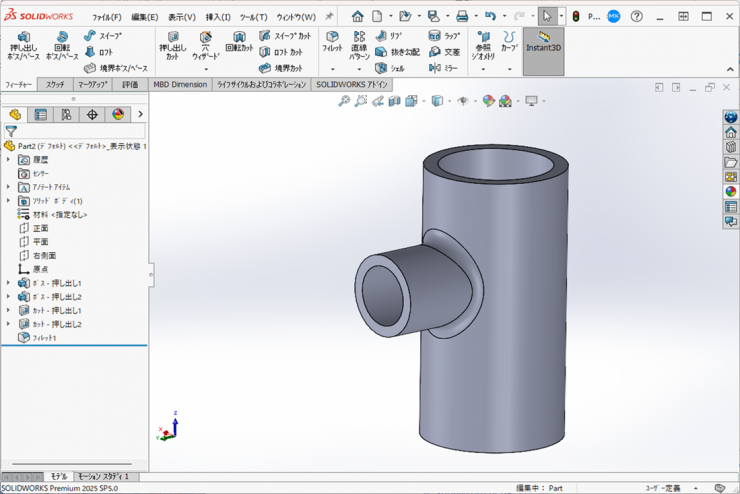The width and height of the screenshot is (740, 494).
Task: Click the Edit Appearance color ball icon
Action: coord(488,101)
